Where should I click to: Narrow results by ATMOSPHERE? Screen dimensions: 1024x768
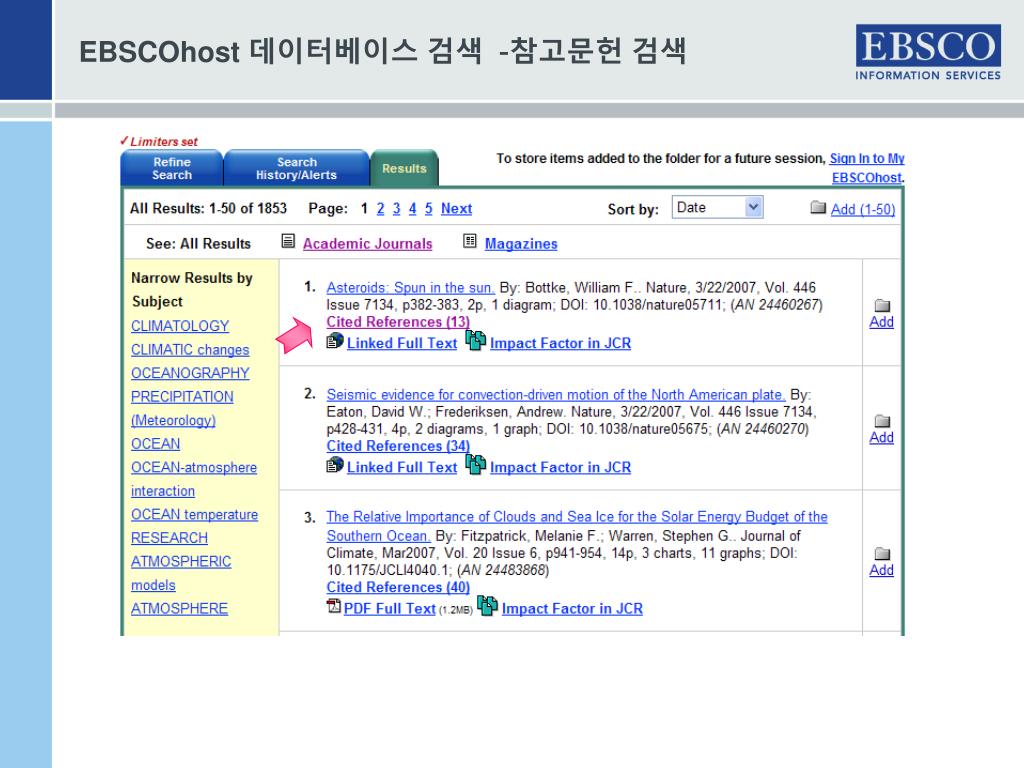click(180, 608)
